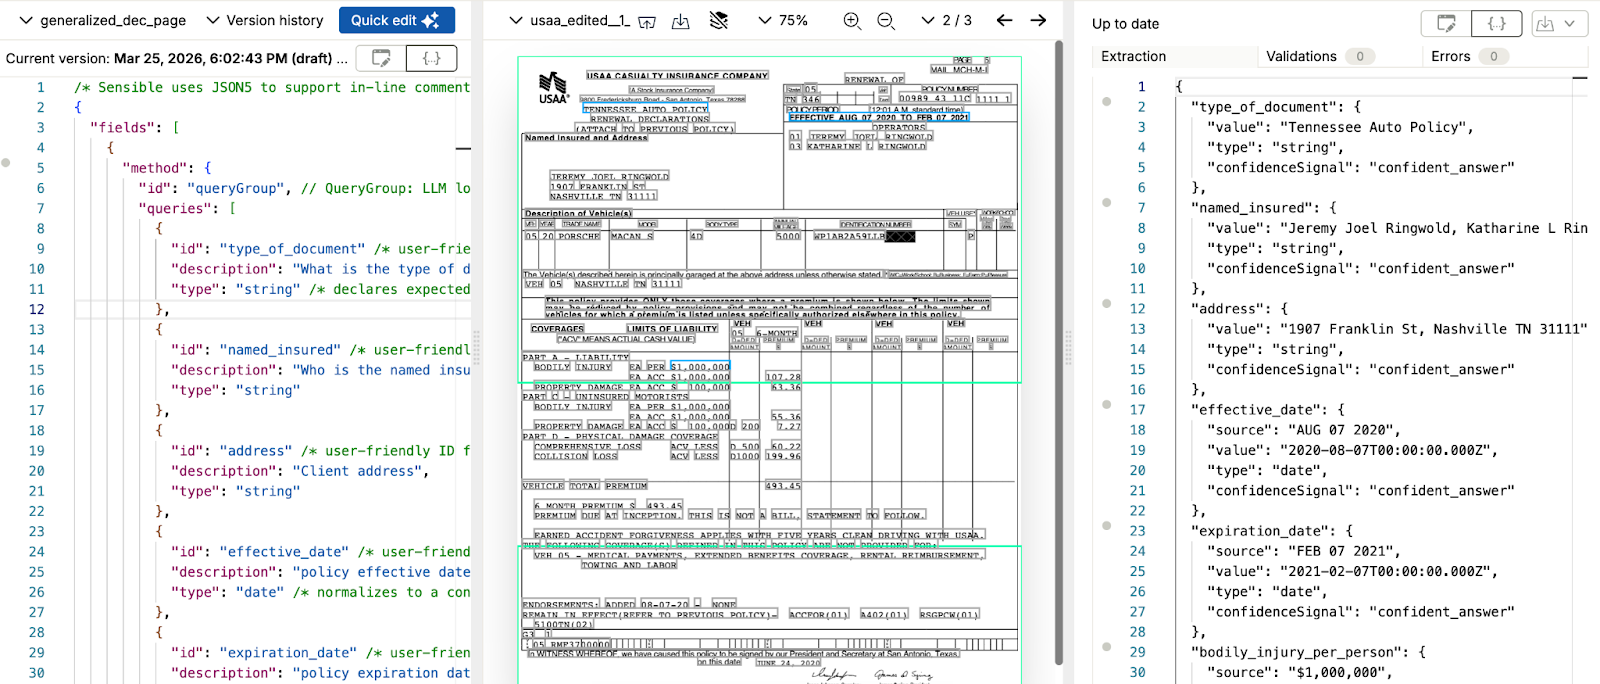
Task: Click the "named_insured": { line in results
Action: (x=1264, y=208)
